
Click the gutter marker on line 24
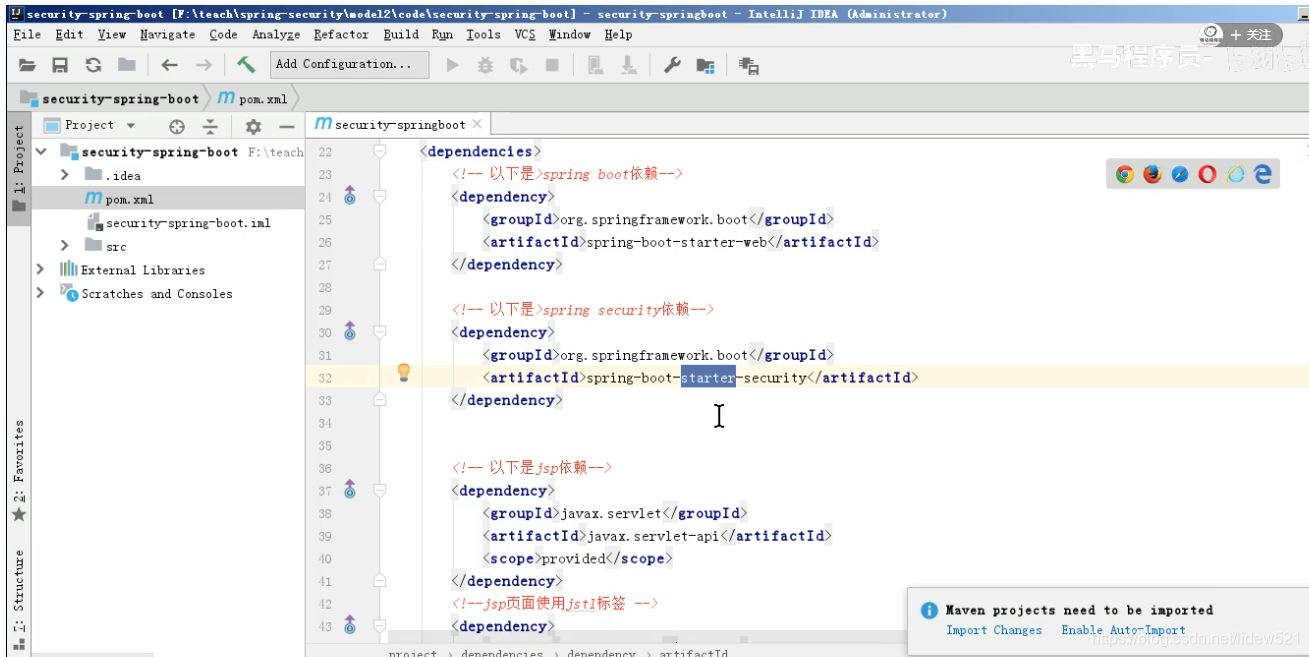click(350, 196)
